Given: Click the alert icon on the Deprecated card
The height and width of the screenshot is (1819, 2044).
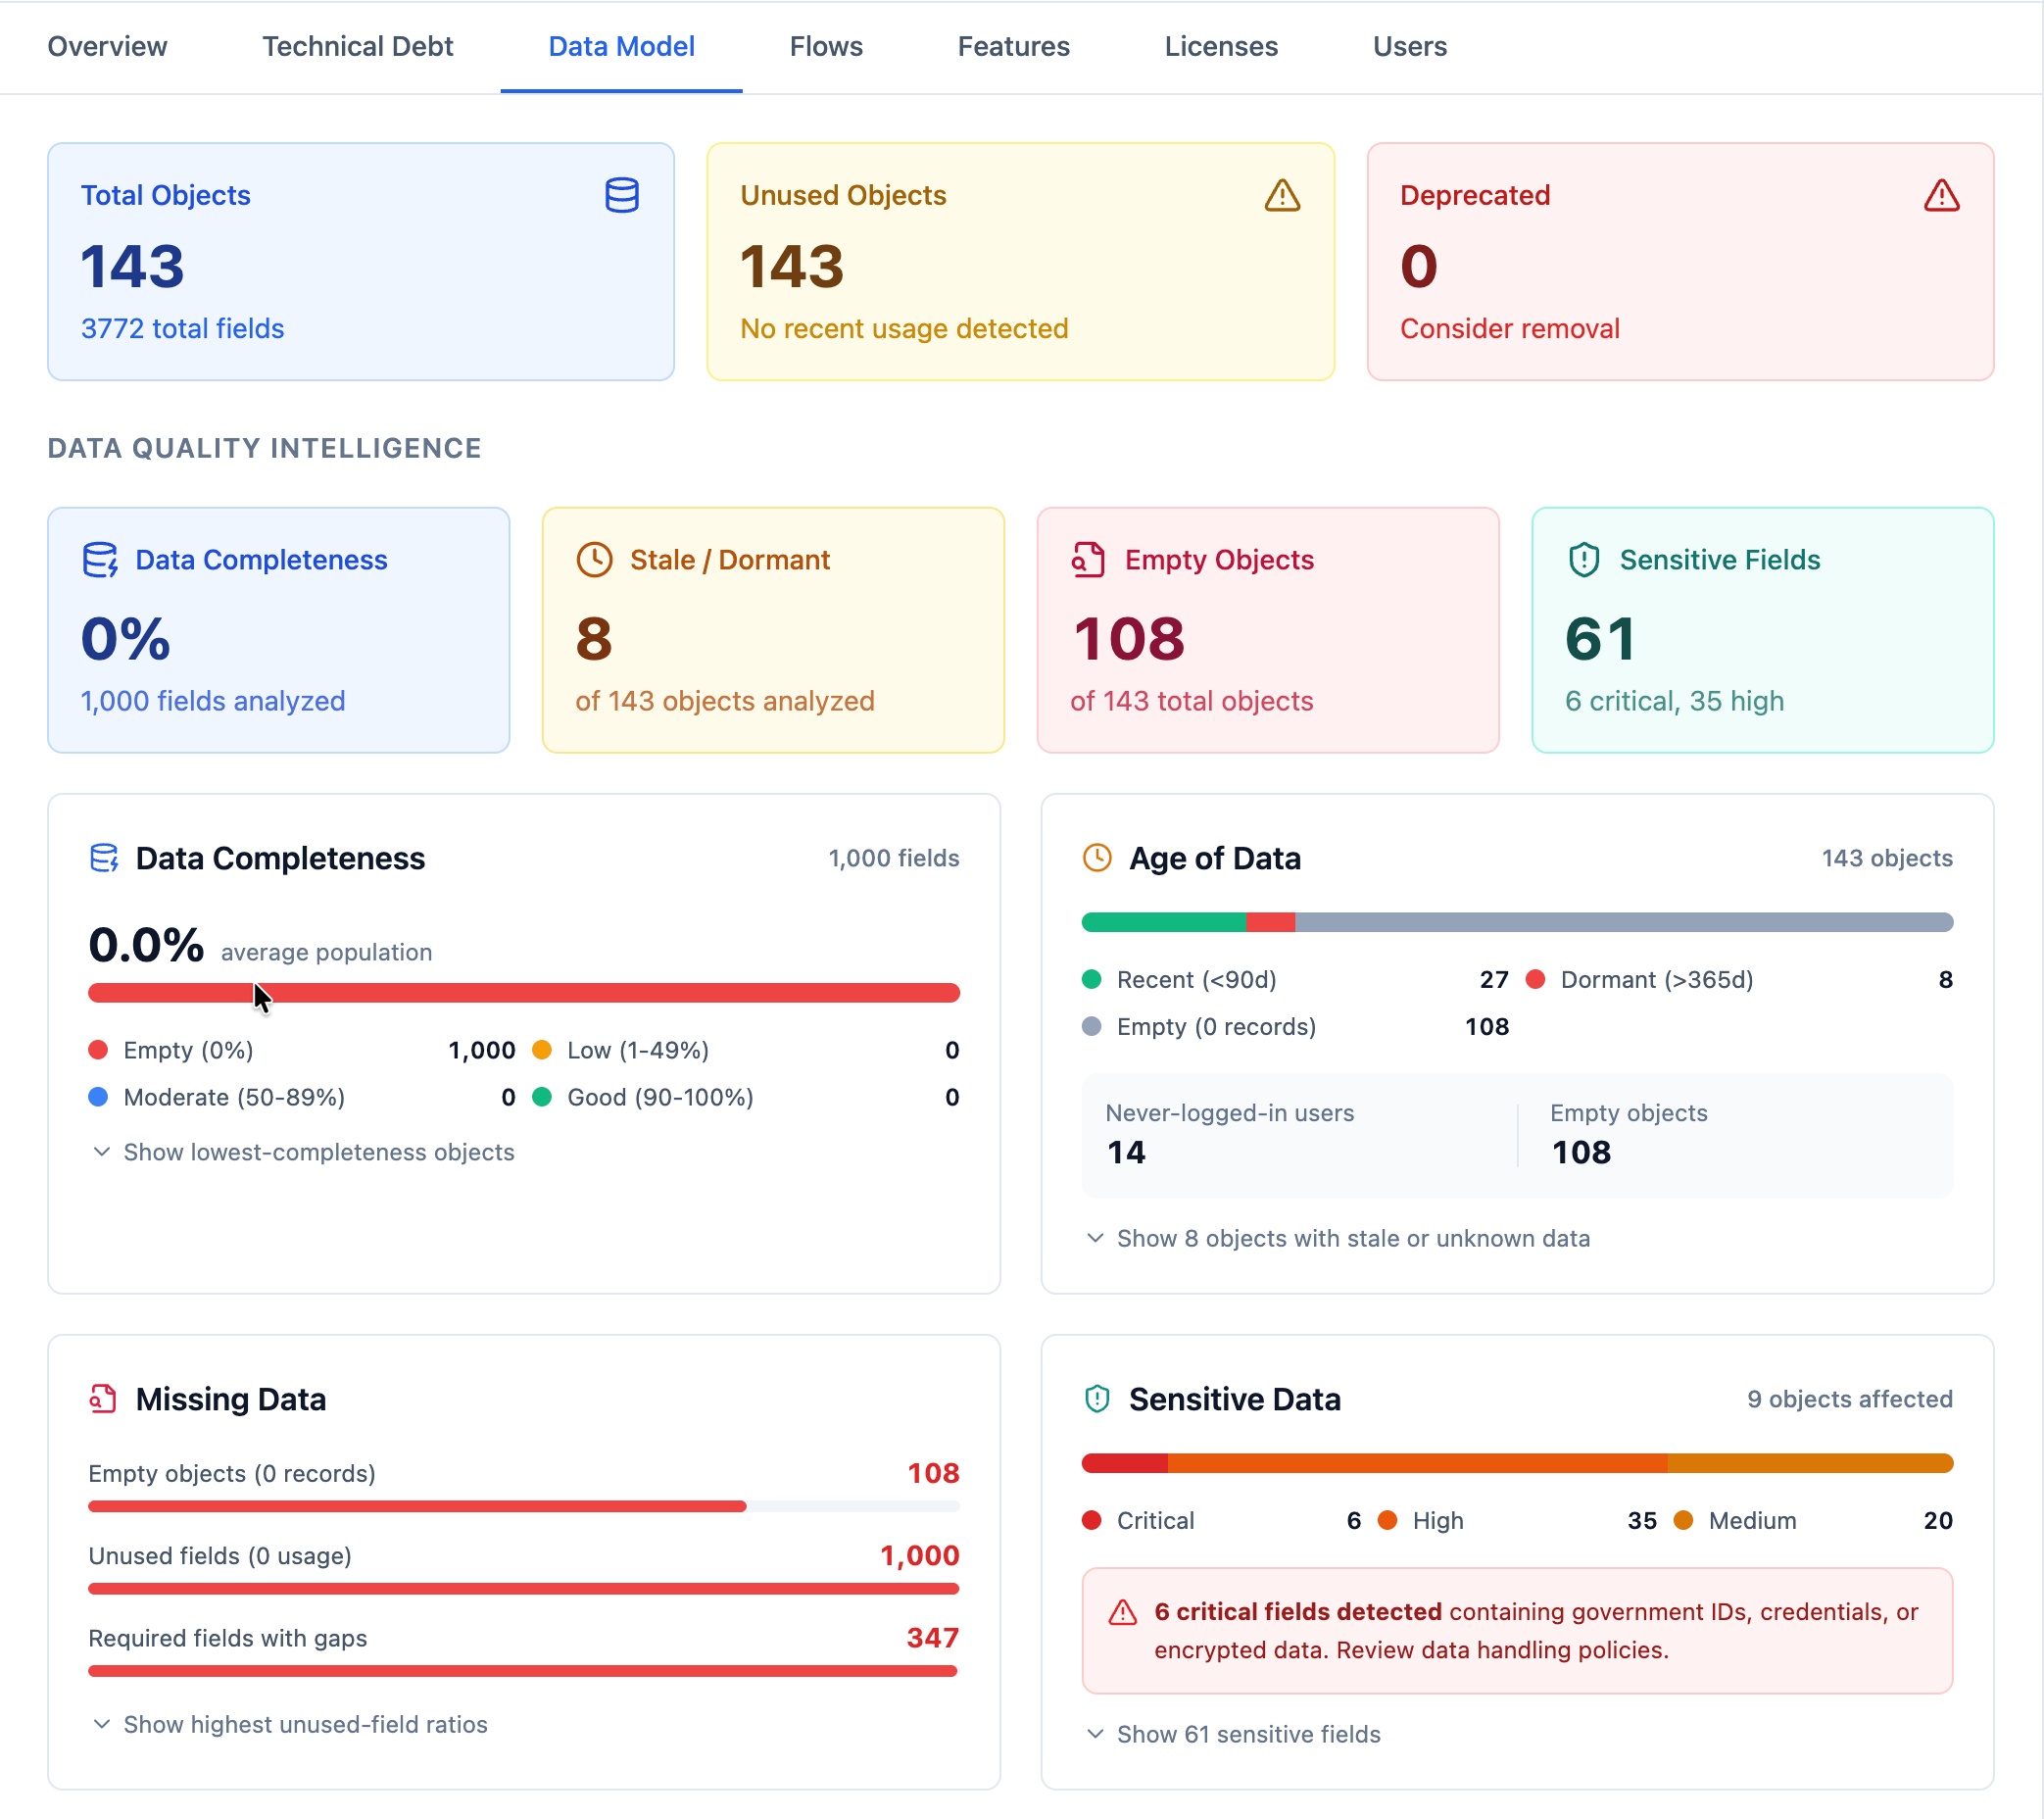Looking at the screenshot, I should 1940,196.
